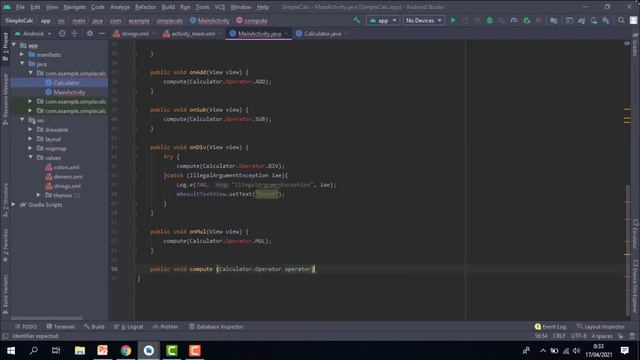Click the Search Everywhere magnifier icon

(621, 20)
